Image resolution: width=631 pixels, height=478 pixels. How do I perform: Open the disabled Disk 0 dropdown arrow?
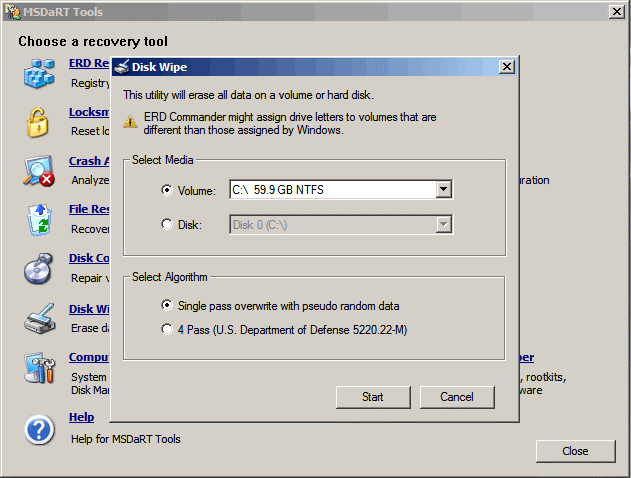(x=443, y=224)
